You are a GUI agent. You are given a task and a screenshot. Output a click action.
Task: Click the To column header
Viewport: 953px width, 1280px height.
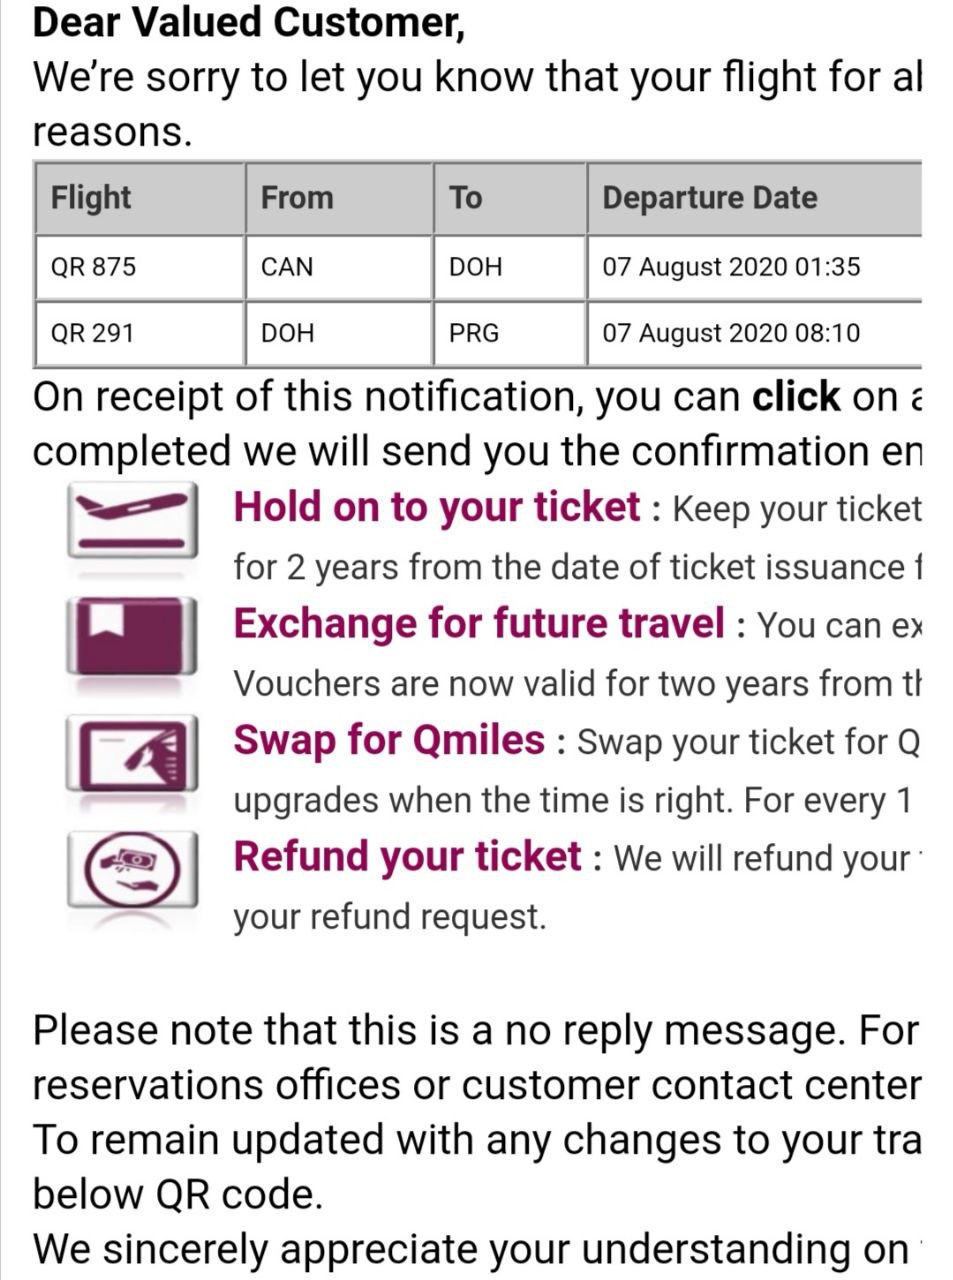(x=509, y=199)
